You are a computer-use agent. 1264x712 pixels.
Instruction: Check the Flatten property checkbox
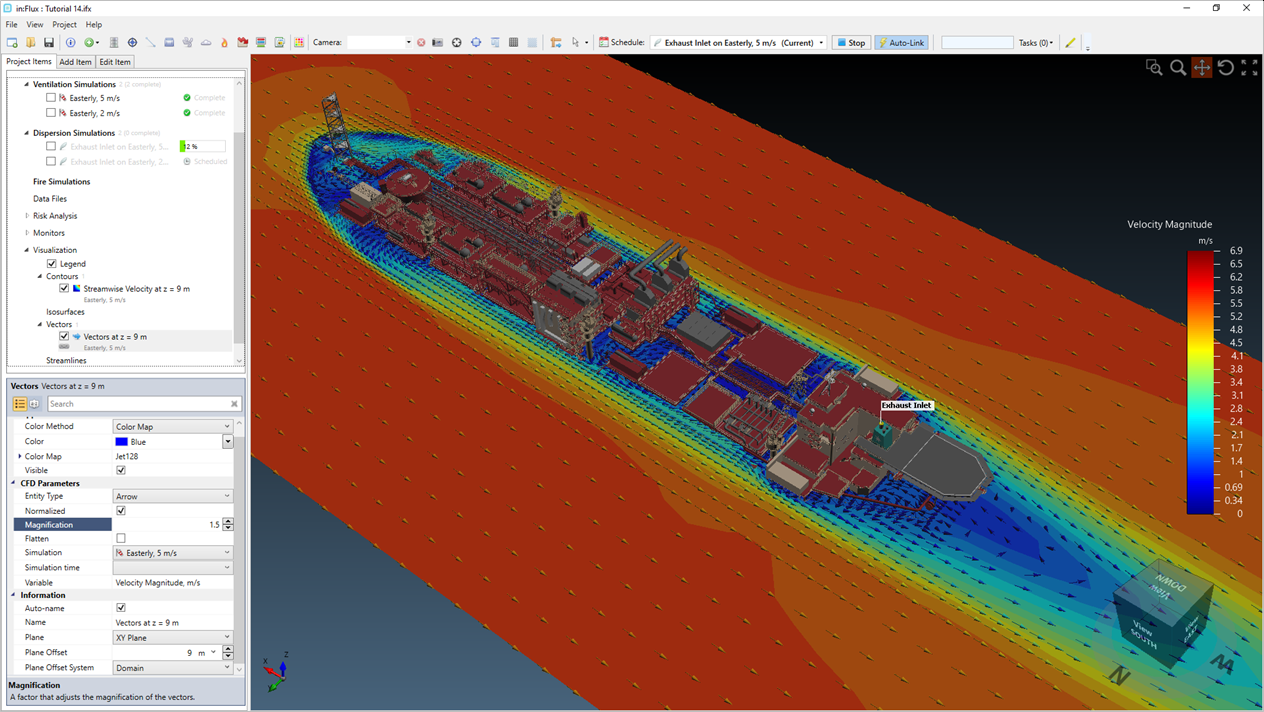pyautogui.click(x=121, y=539)
